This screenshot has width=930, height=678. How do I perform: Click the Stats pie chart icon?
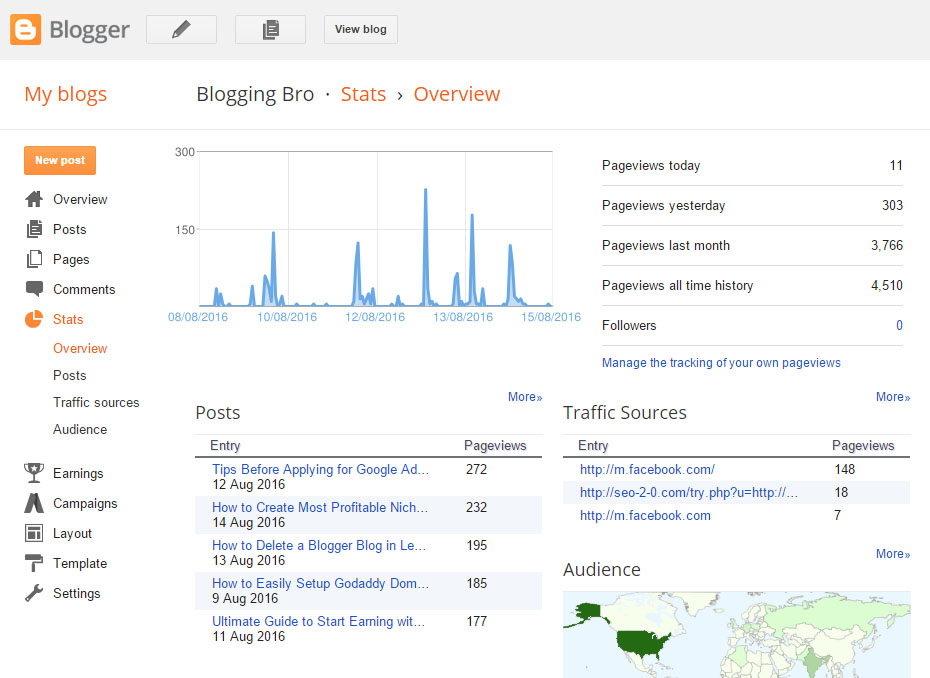pos(34,319)
